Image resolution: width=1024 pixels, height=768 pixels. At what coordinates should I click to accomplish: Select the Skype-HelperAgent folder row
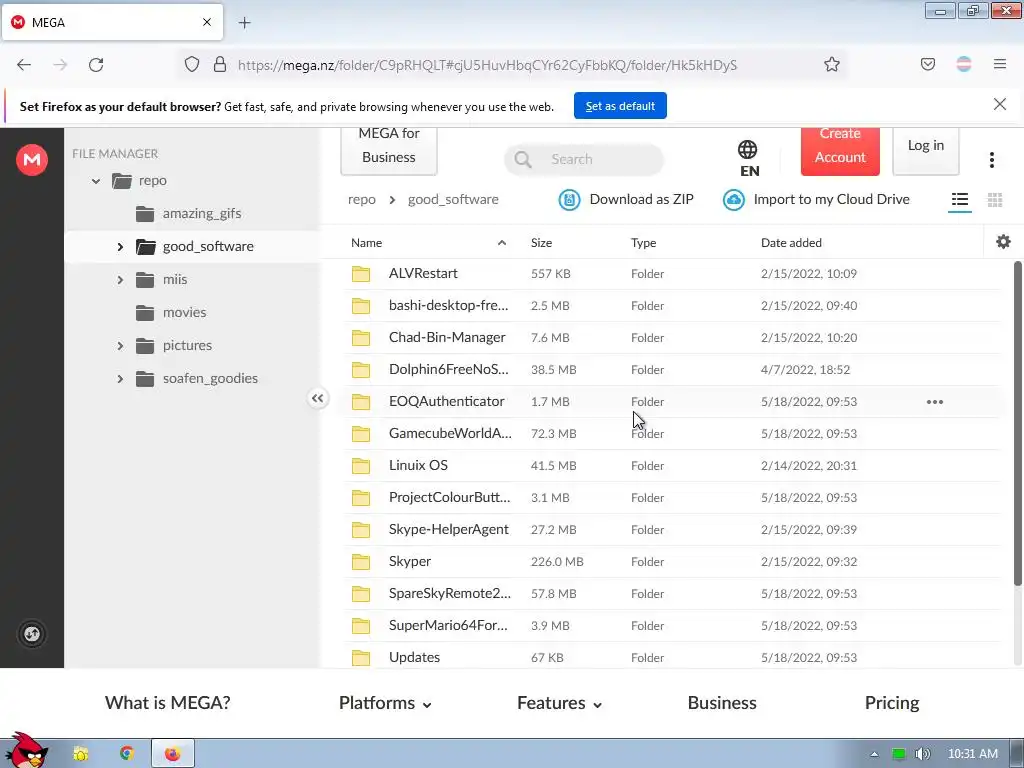tap(672, 530)
